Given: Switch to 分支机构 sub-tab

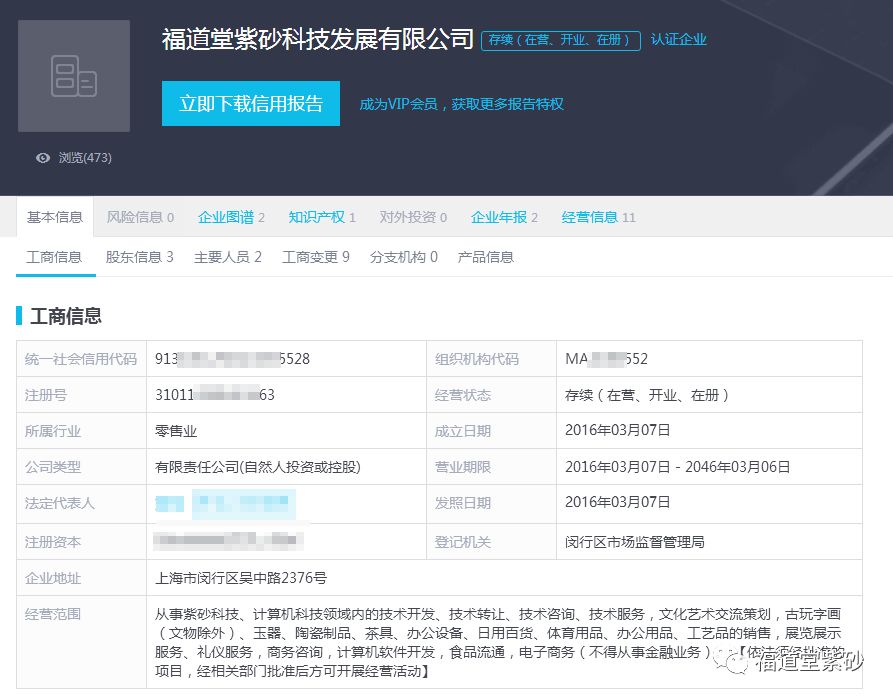Looking at the screenshot, I should [x=404, y=257].
